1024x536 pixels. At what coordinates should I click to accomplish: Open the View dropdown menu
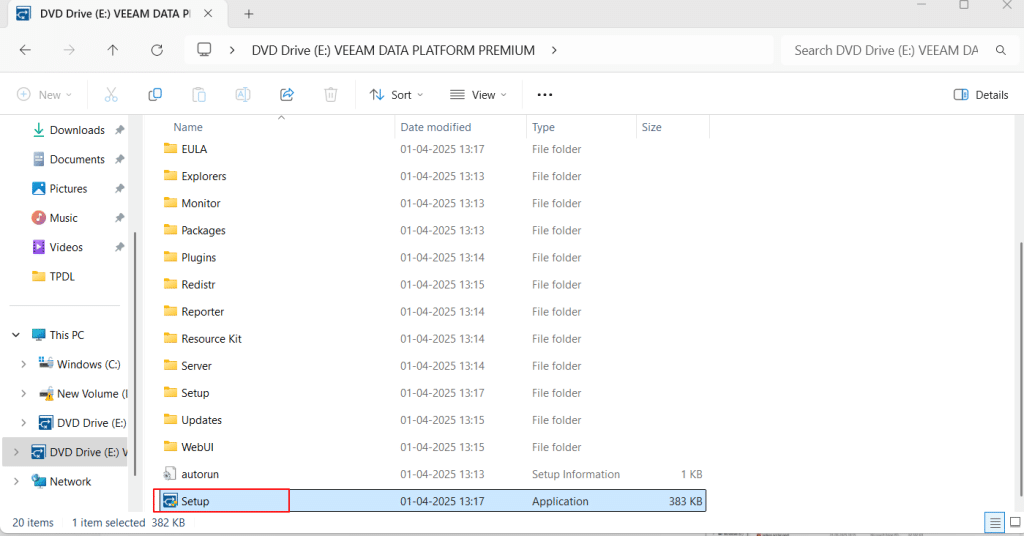click(479, 95)
